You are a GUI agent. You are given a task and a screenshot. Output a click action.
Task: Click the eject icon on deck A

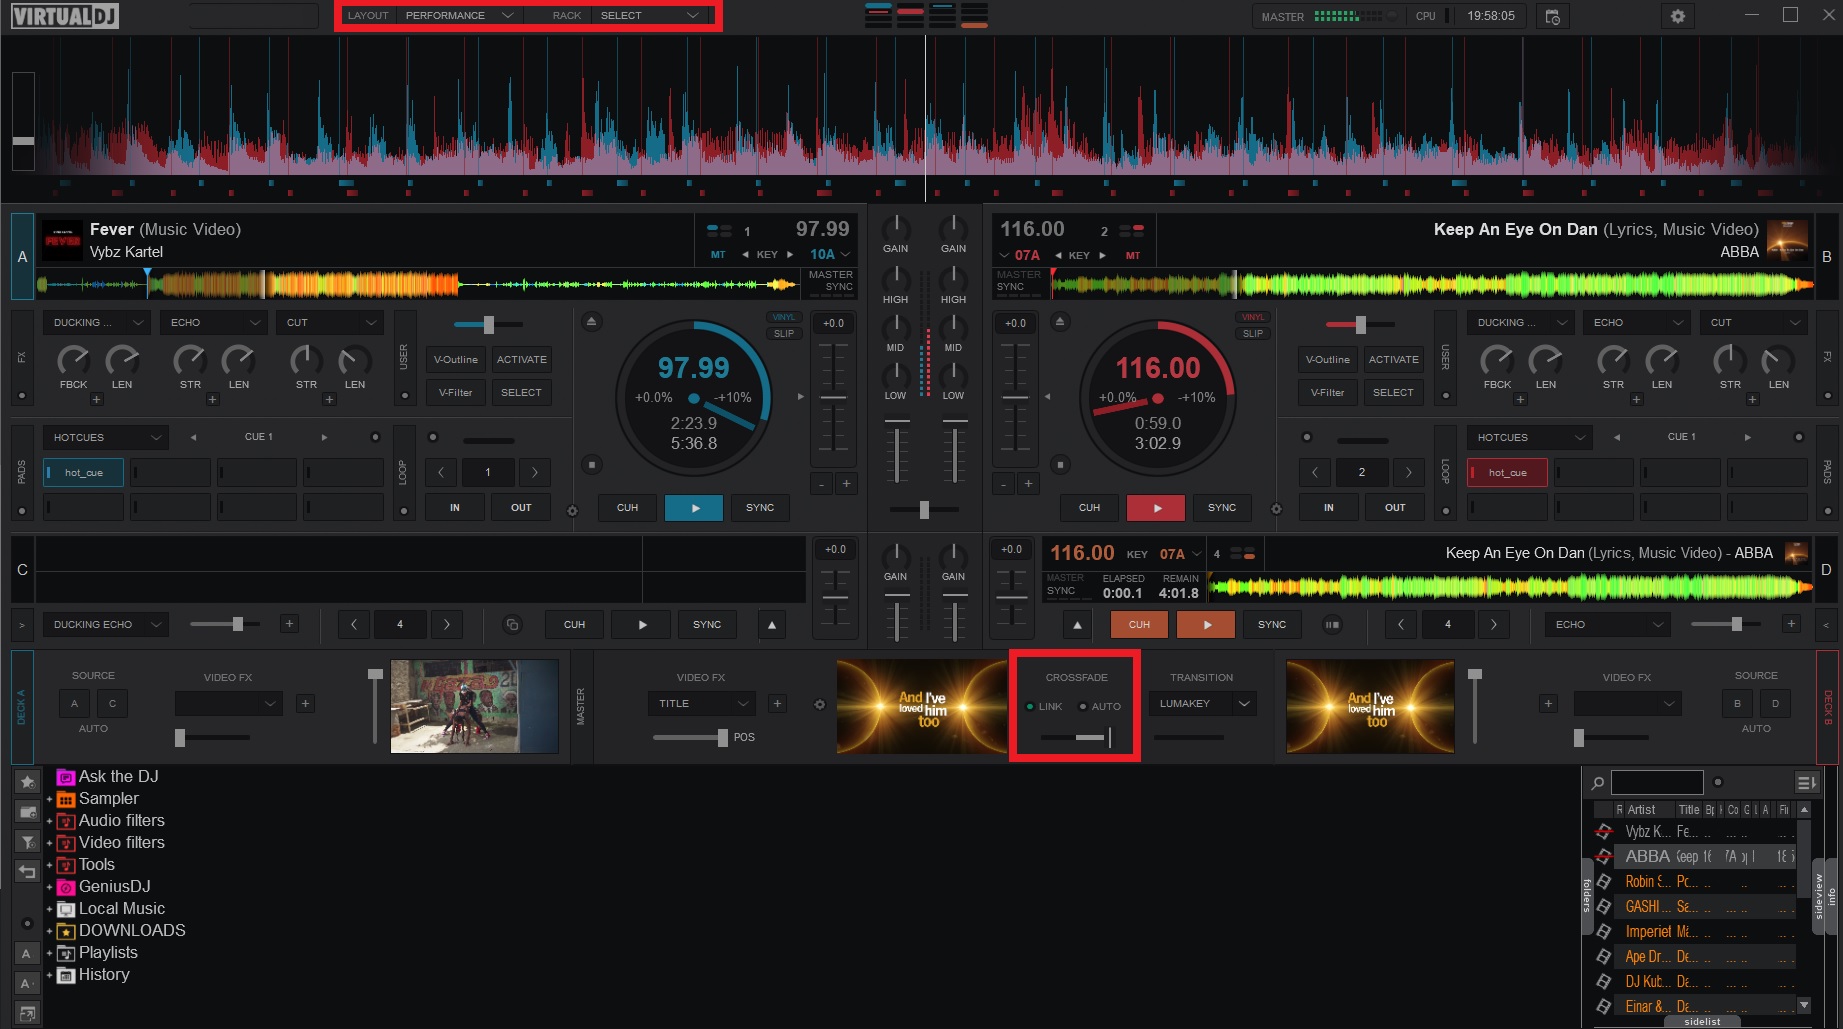[591, 321]
